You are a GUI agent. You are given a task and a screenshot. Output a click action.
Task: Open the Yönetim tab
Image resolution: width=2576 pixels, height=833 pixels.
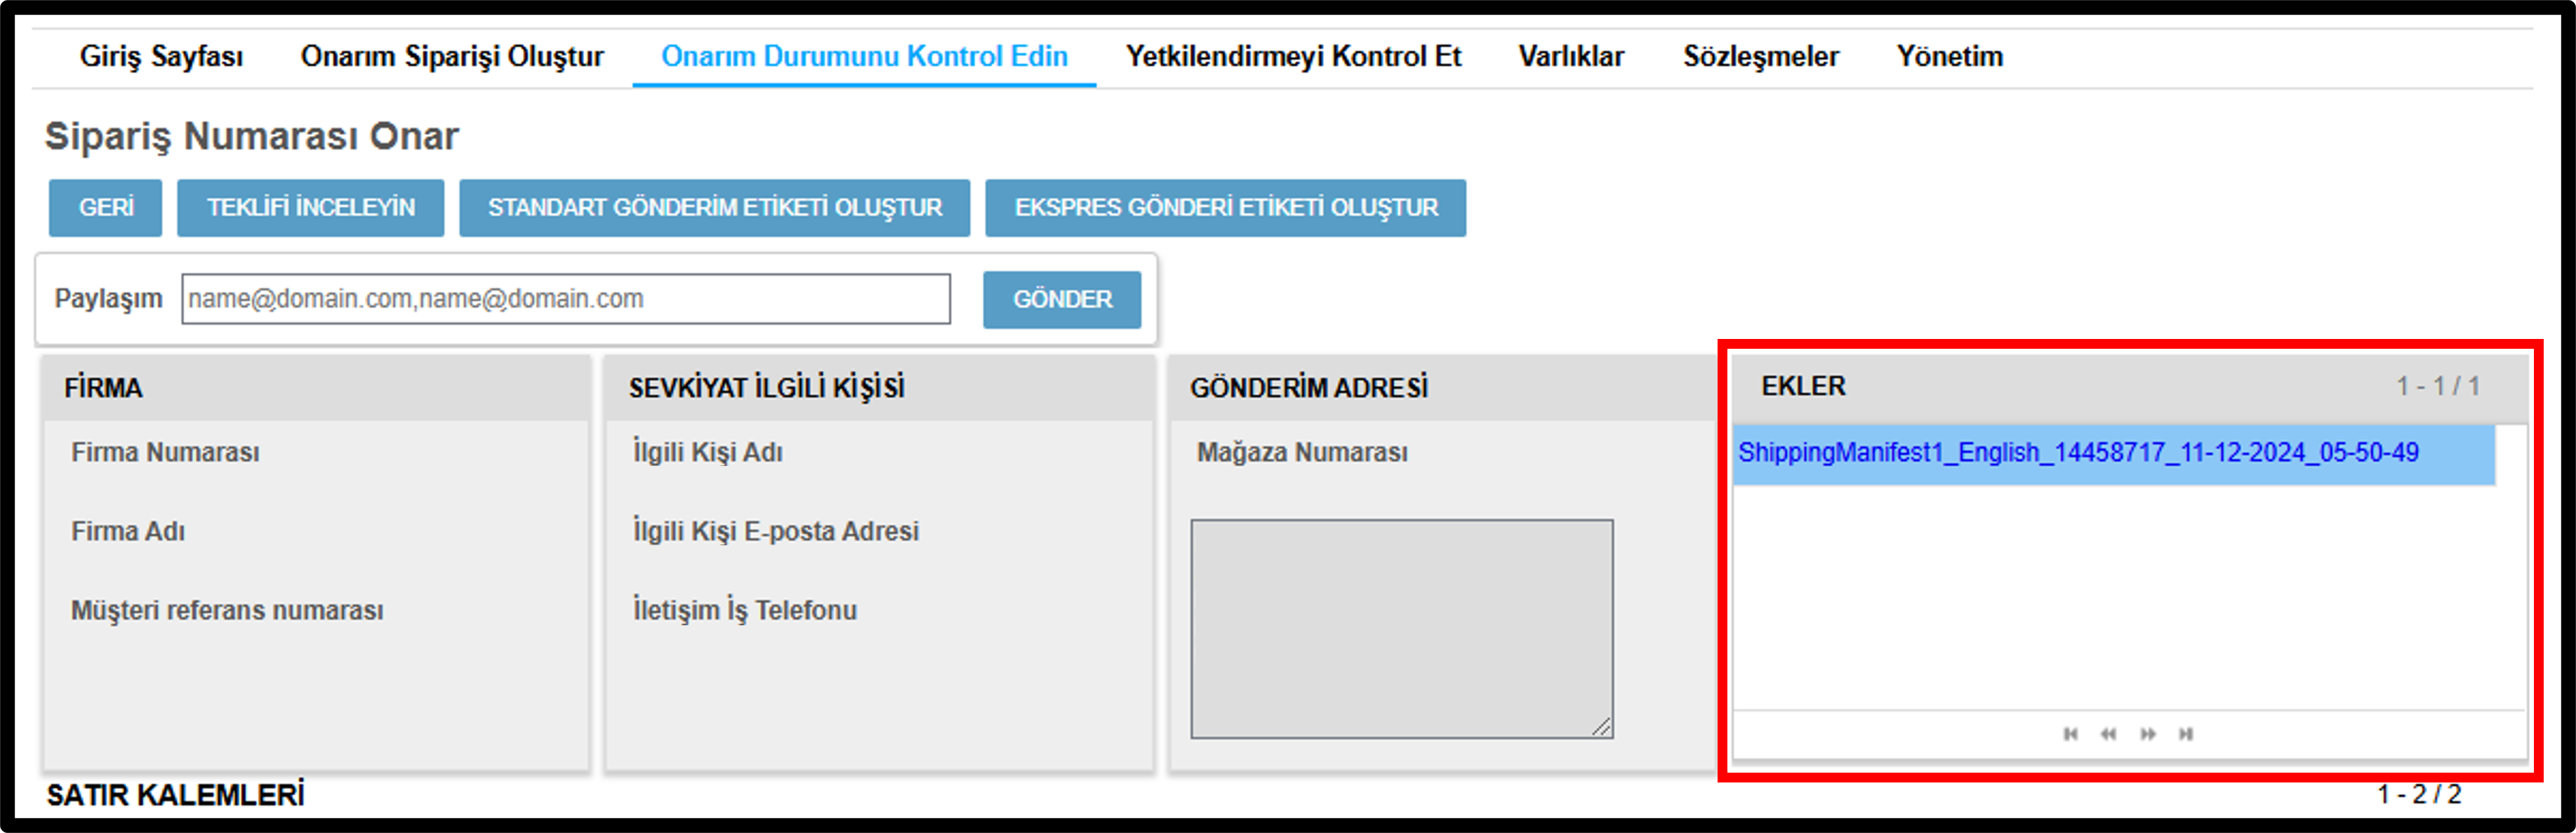pyautogui.click(x=1950, y=56)
